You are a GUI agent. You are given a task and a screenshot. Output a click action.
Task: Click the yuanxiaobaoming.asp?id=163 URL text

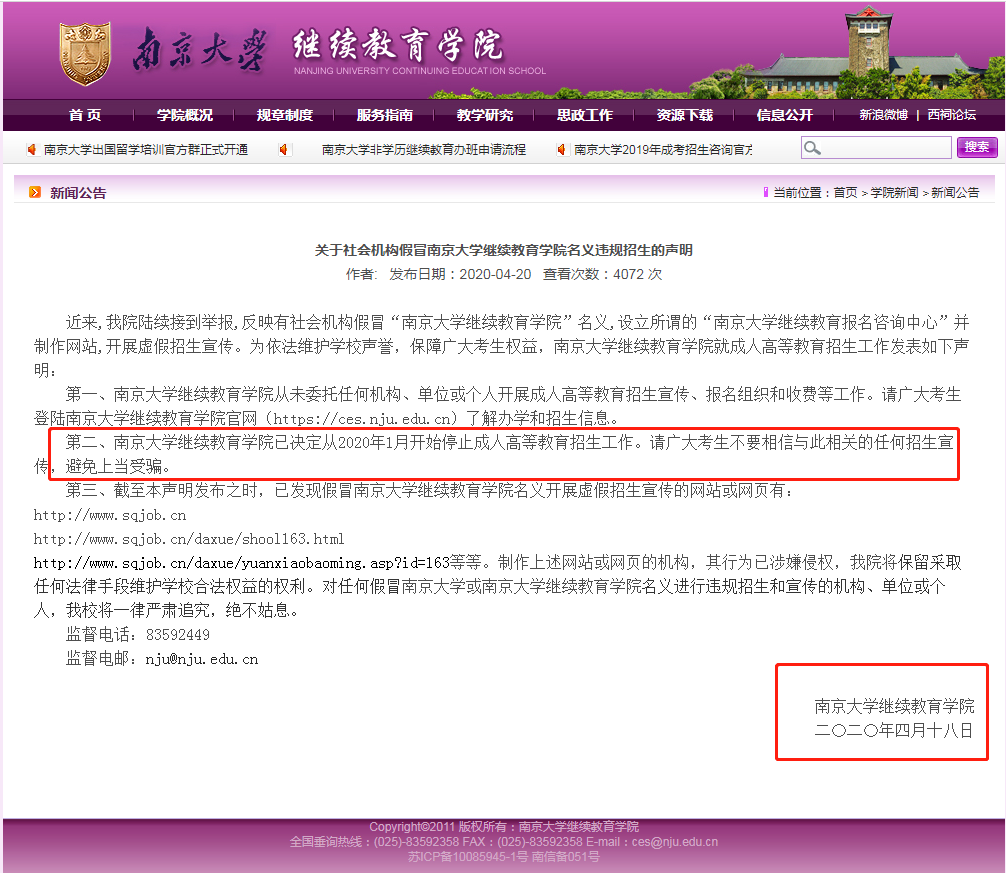point(241,563)
